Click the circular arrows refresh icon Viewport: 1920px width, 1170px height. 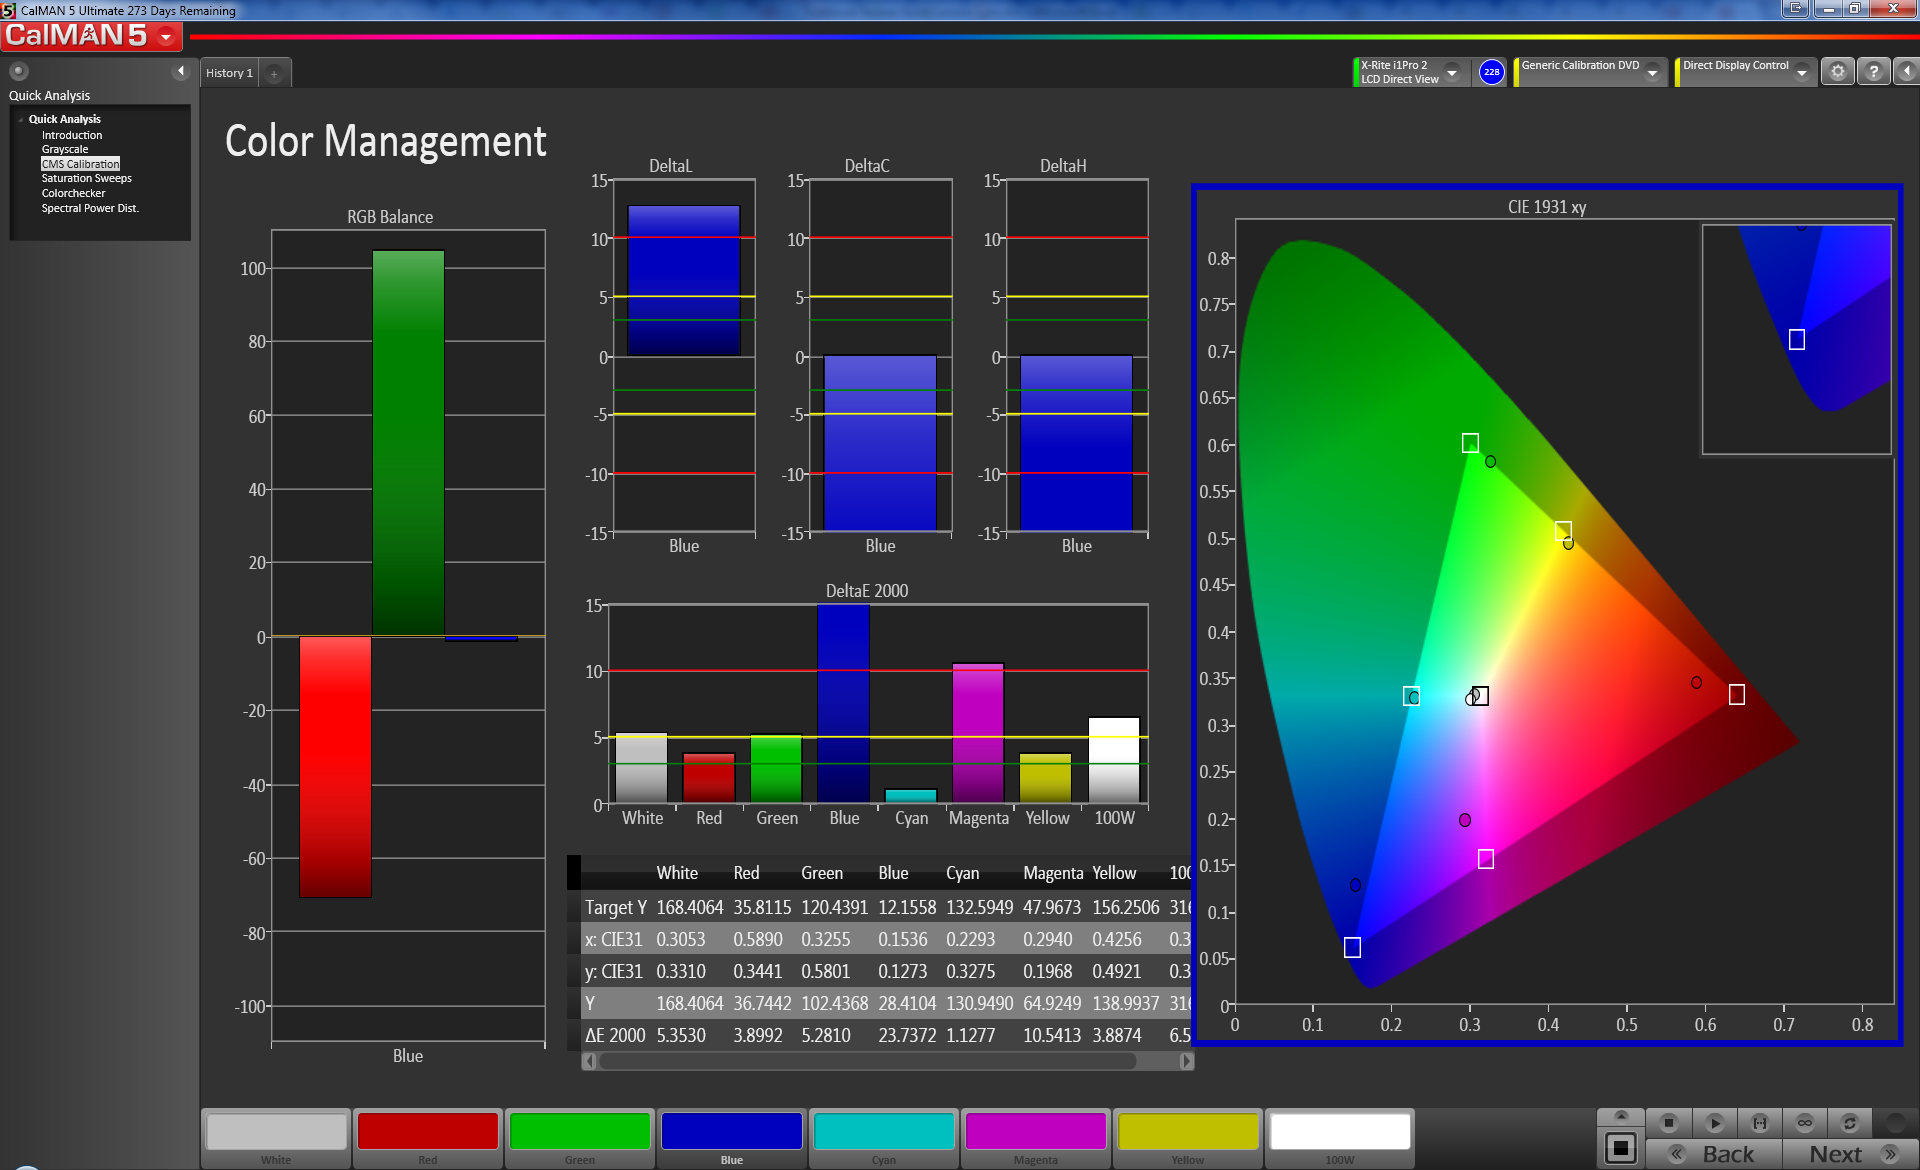coord(1850,1123)
